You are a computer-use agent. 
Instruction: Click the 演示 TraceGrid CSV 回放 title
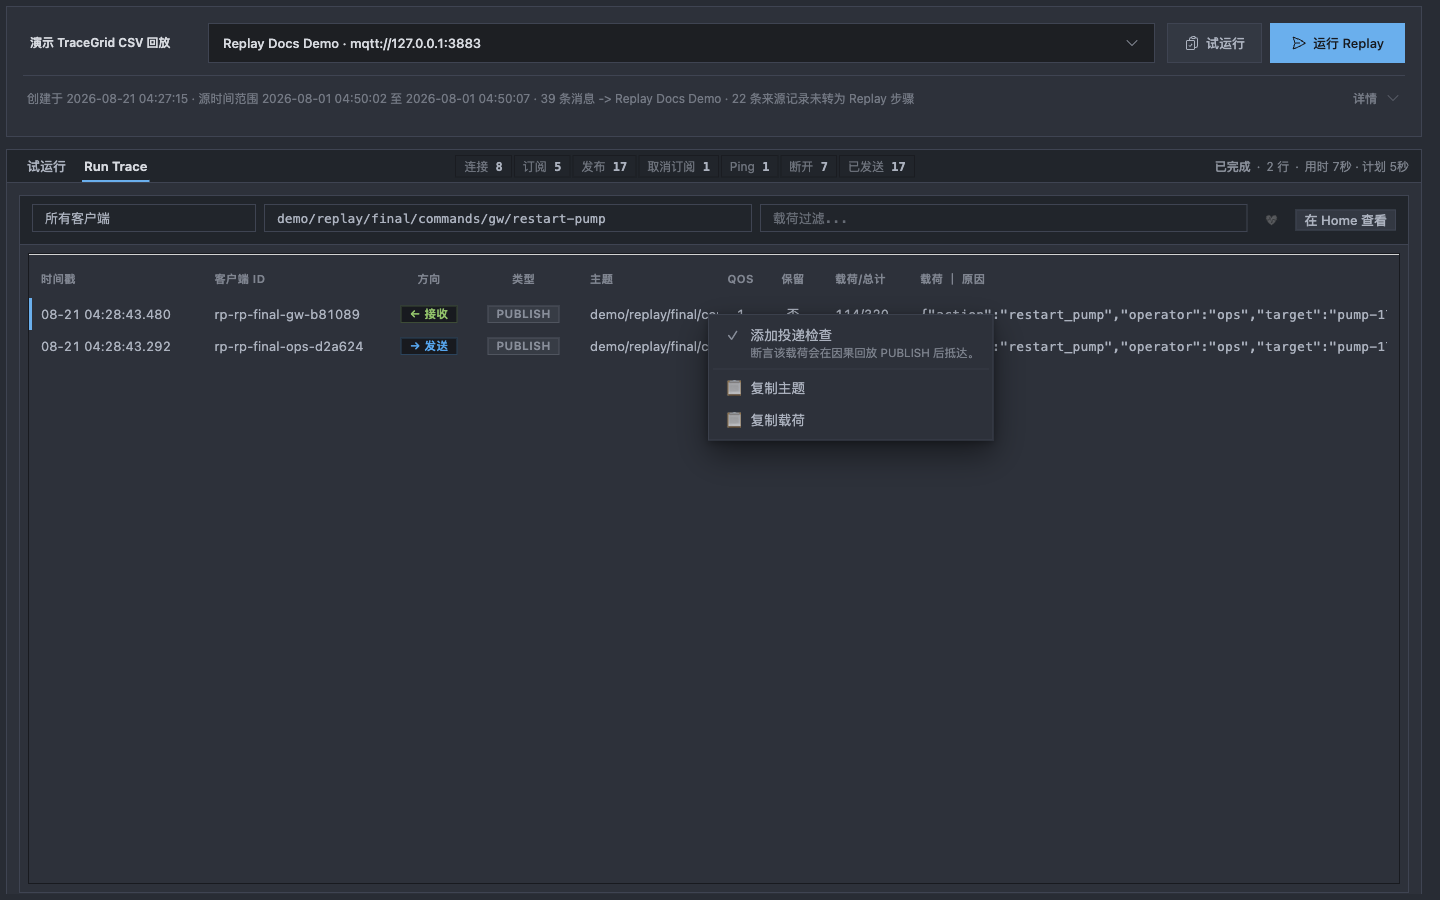pos(100,43)
